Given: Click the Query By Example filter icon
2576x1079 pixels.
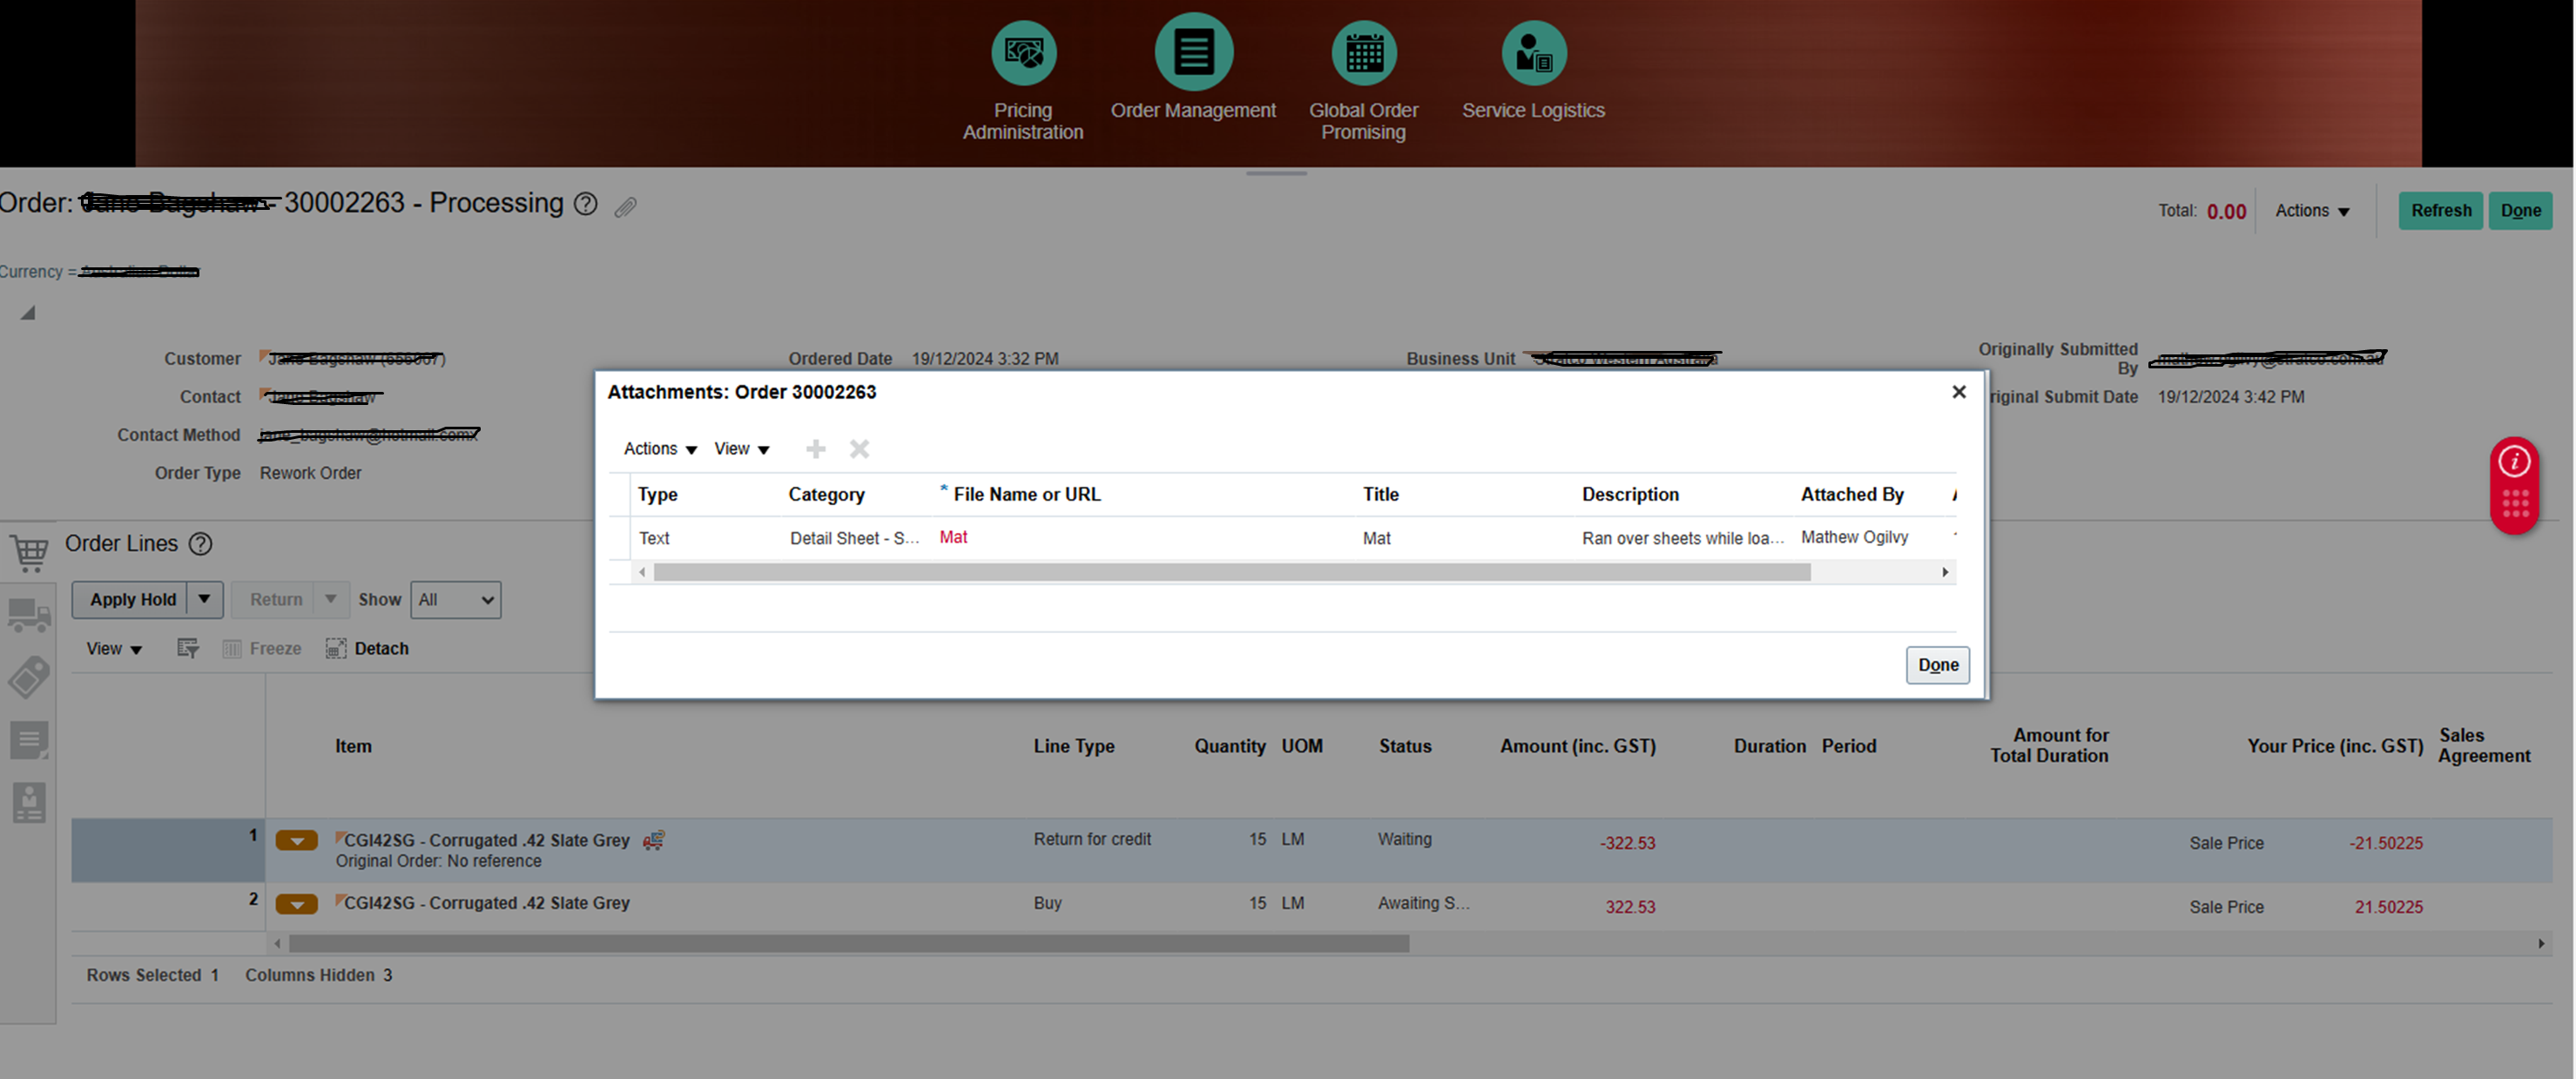Looking at the screenshot, I should pyautogui.click(x=187, y=648).
